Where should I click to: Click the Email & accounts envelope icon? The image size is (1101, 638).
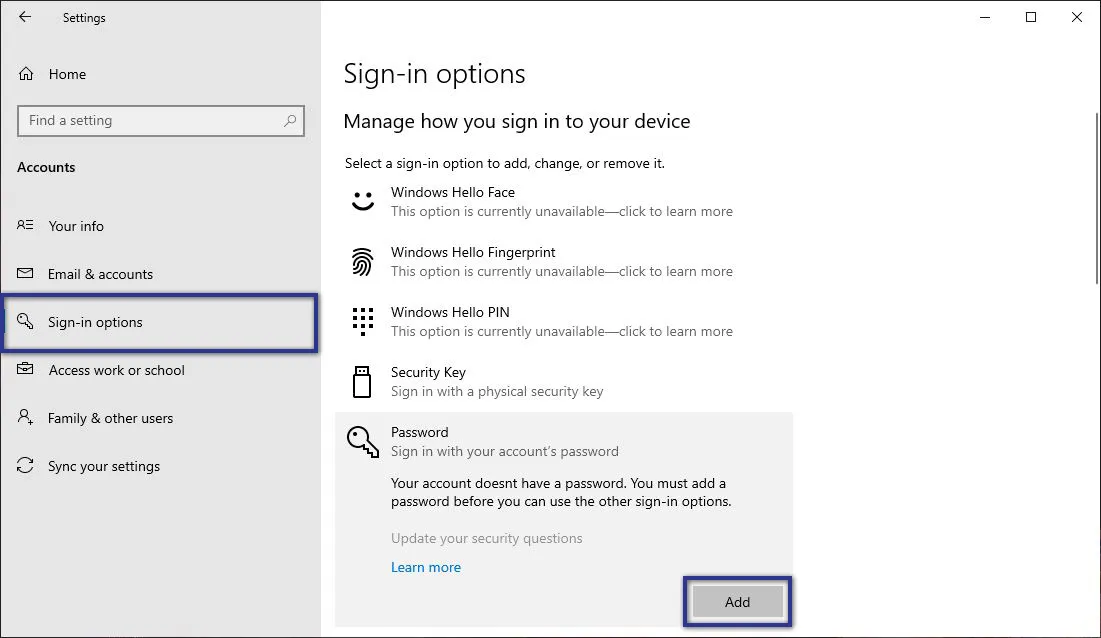(25, 273)
